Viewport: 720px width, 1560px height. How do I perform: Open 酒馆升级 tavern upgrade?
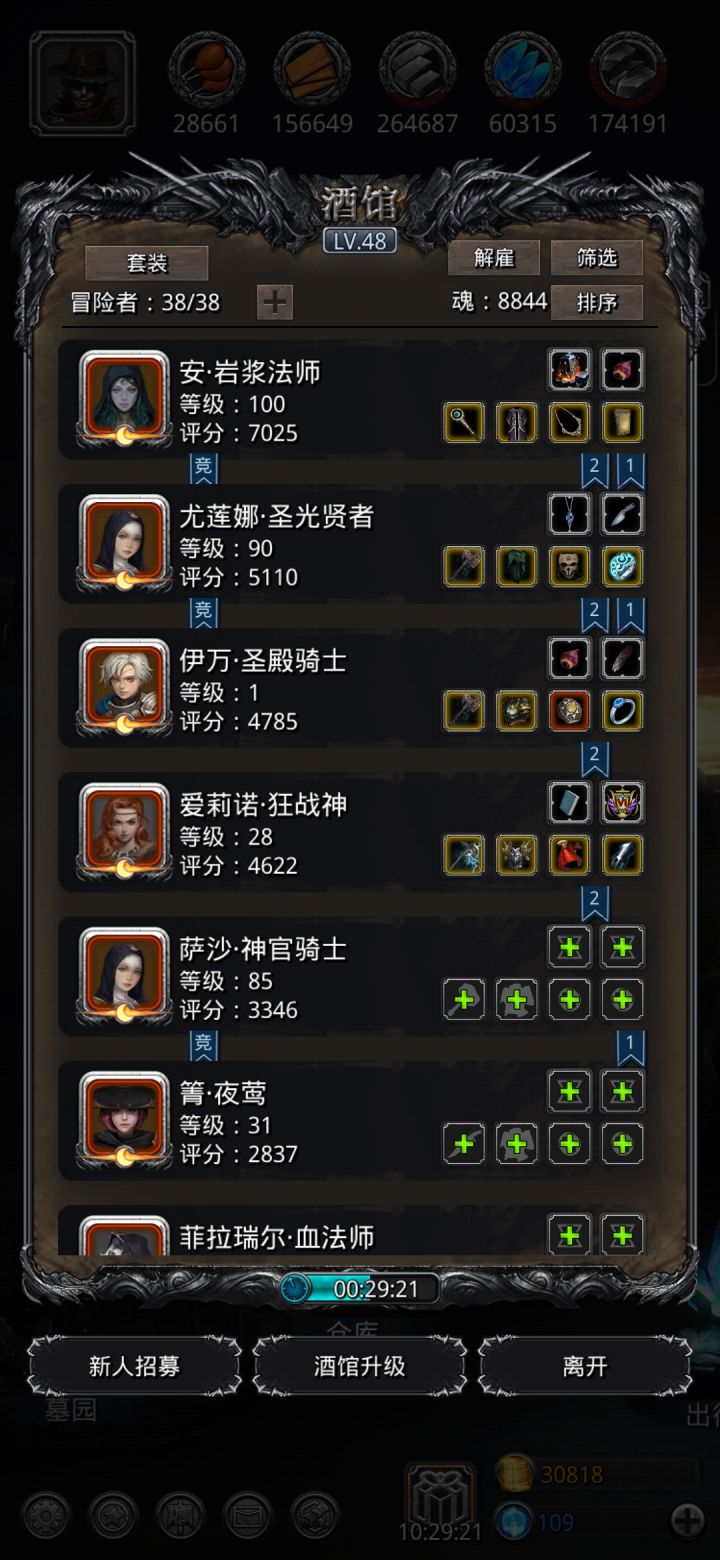360,1366
